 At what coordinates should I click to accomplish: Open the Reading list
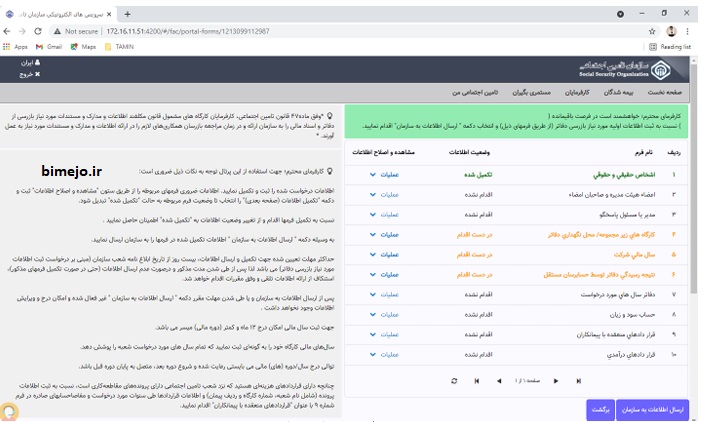point(670,46)
